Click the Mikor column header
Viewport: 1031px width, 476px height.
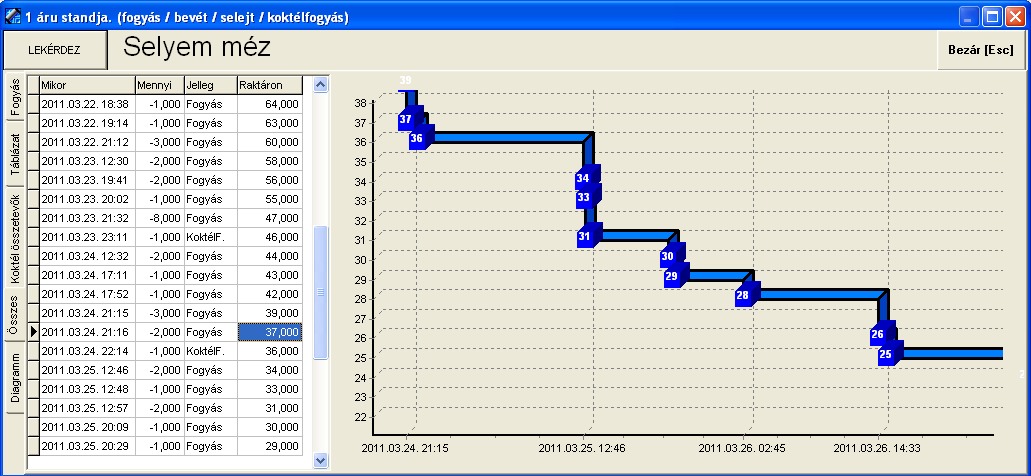click(x=87, y=85)
